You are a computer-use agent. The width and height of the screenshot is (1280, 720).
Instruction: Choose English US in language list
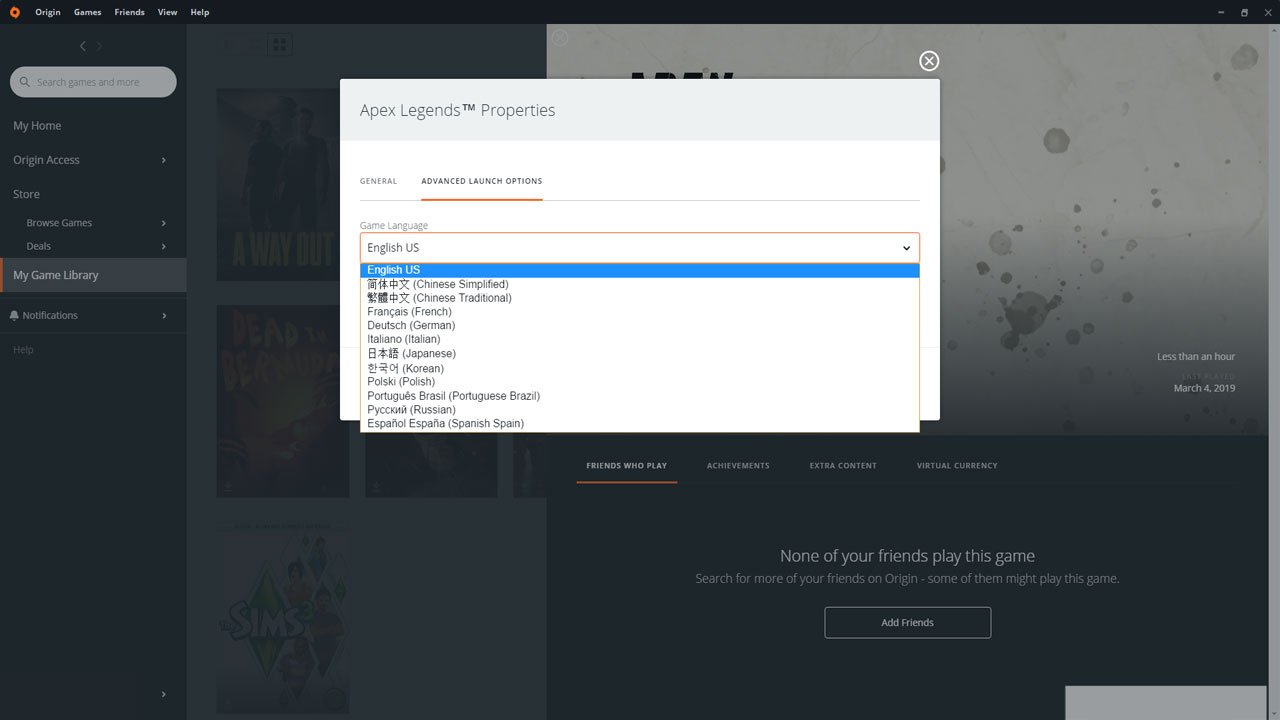coord(640,270)
